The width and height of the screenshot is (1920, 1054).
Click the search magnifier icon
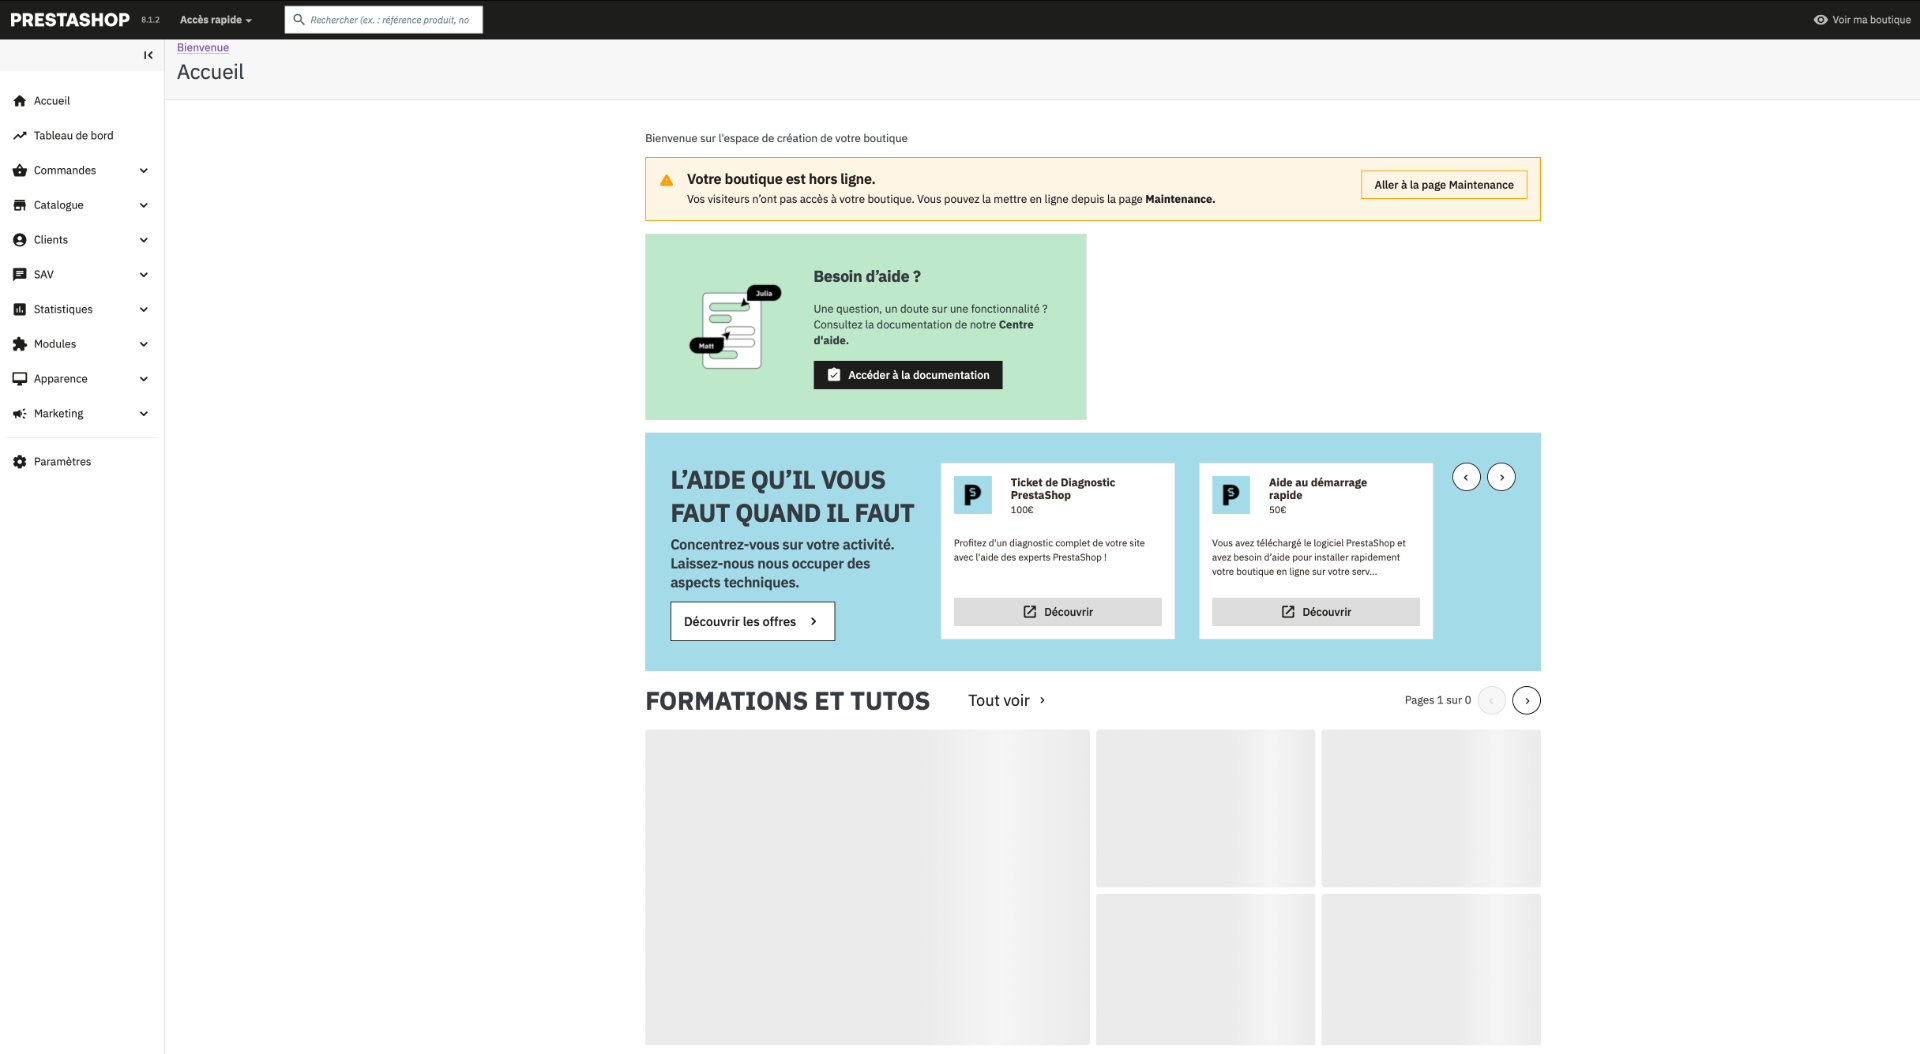(x=298, y=20)
